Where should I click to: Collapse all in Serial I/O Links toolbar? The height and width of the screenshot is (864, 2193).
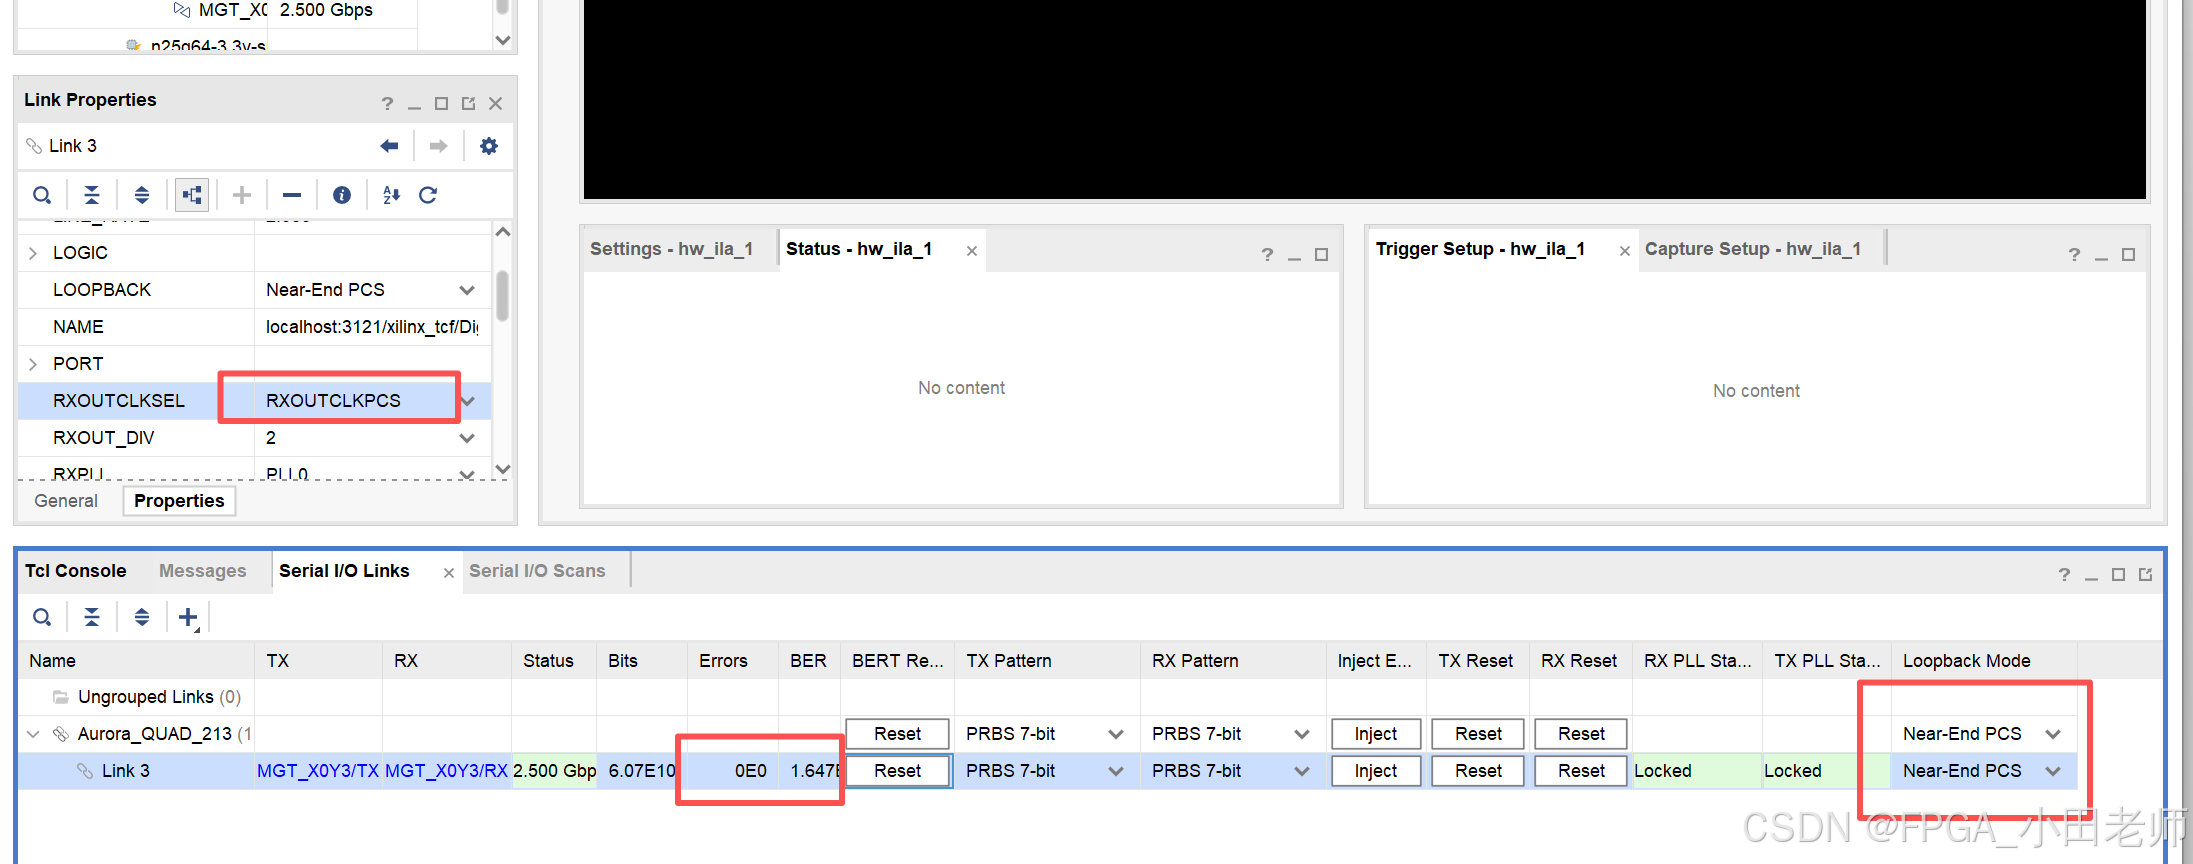click(92, 617)
